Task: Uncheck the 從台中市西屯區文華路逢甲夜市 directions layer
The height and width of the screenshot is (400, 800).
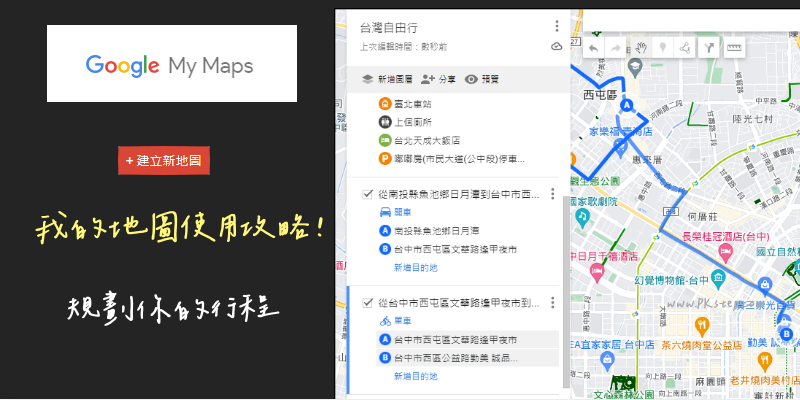Action: [366, 303]
